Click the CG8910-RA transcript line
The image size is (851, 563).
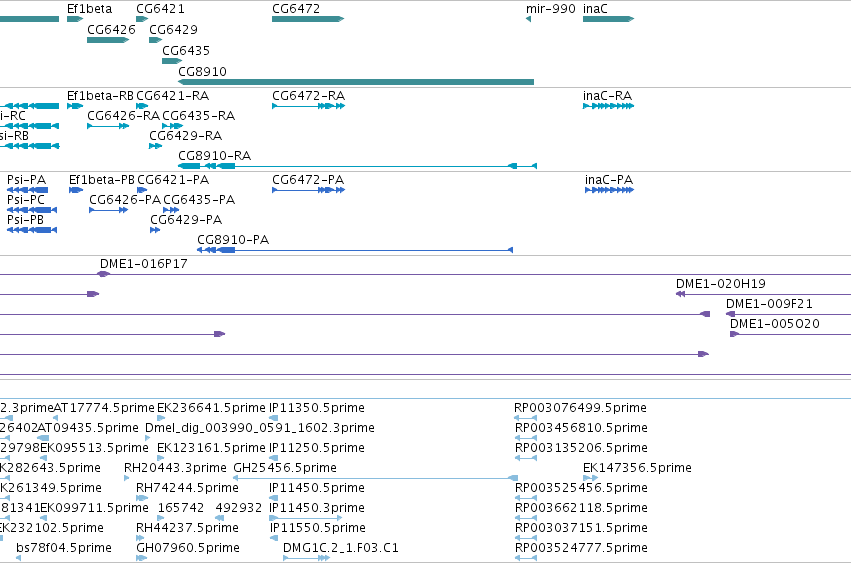358,166
